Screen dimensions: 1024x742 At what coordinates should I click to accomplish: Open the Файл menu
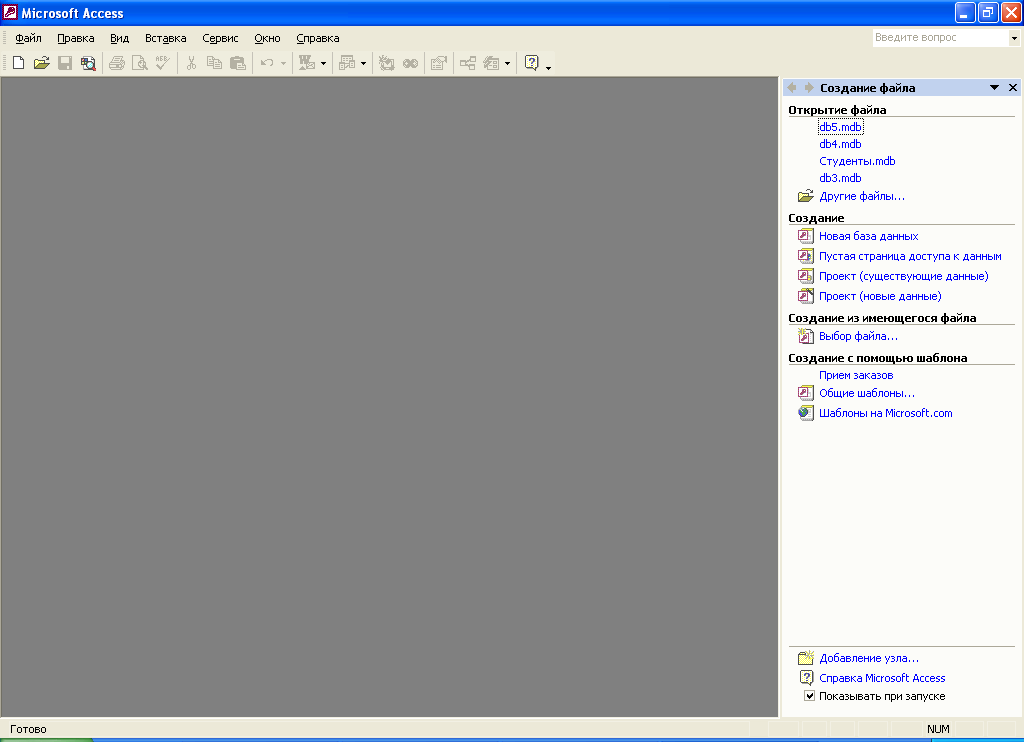coord(28,38)
